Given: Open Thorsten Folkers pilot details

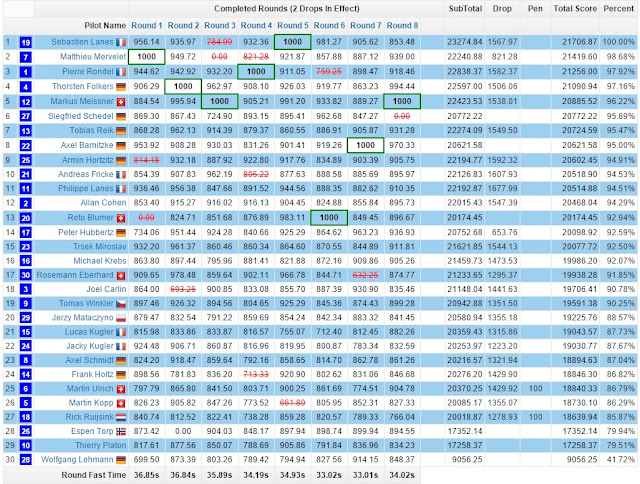Looking at the screenshot, I should 82,86.
